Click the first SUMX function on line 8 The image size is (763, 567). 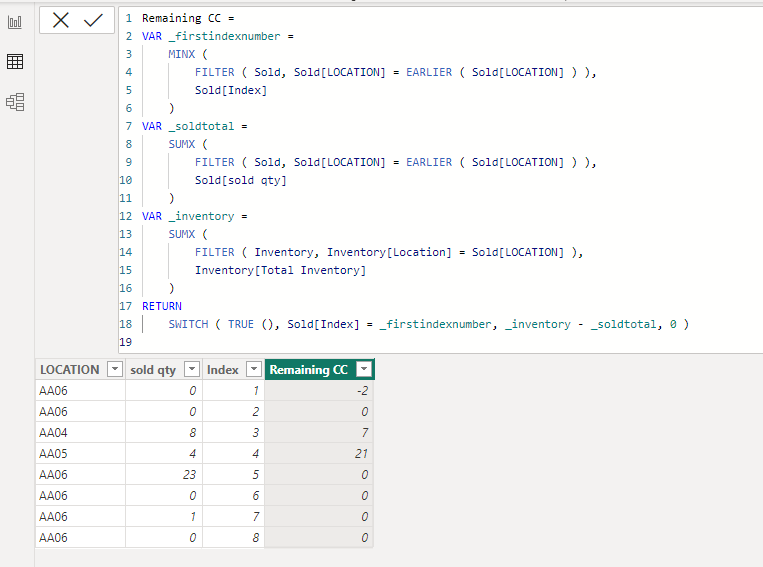click(x=182, y=144)
